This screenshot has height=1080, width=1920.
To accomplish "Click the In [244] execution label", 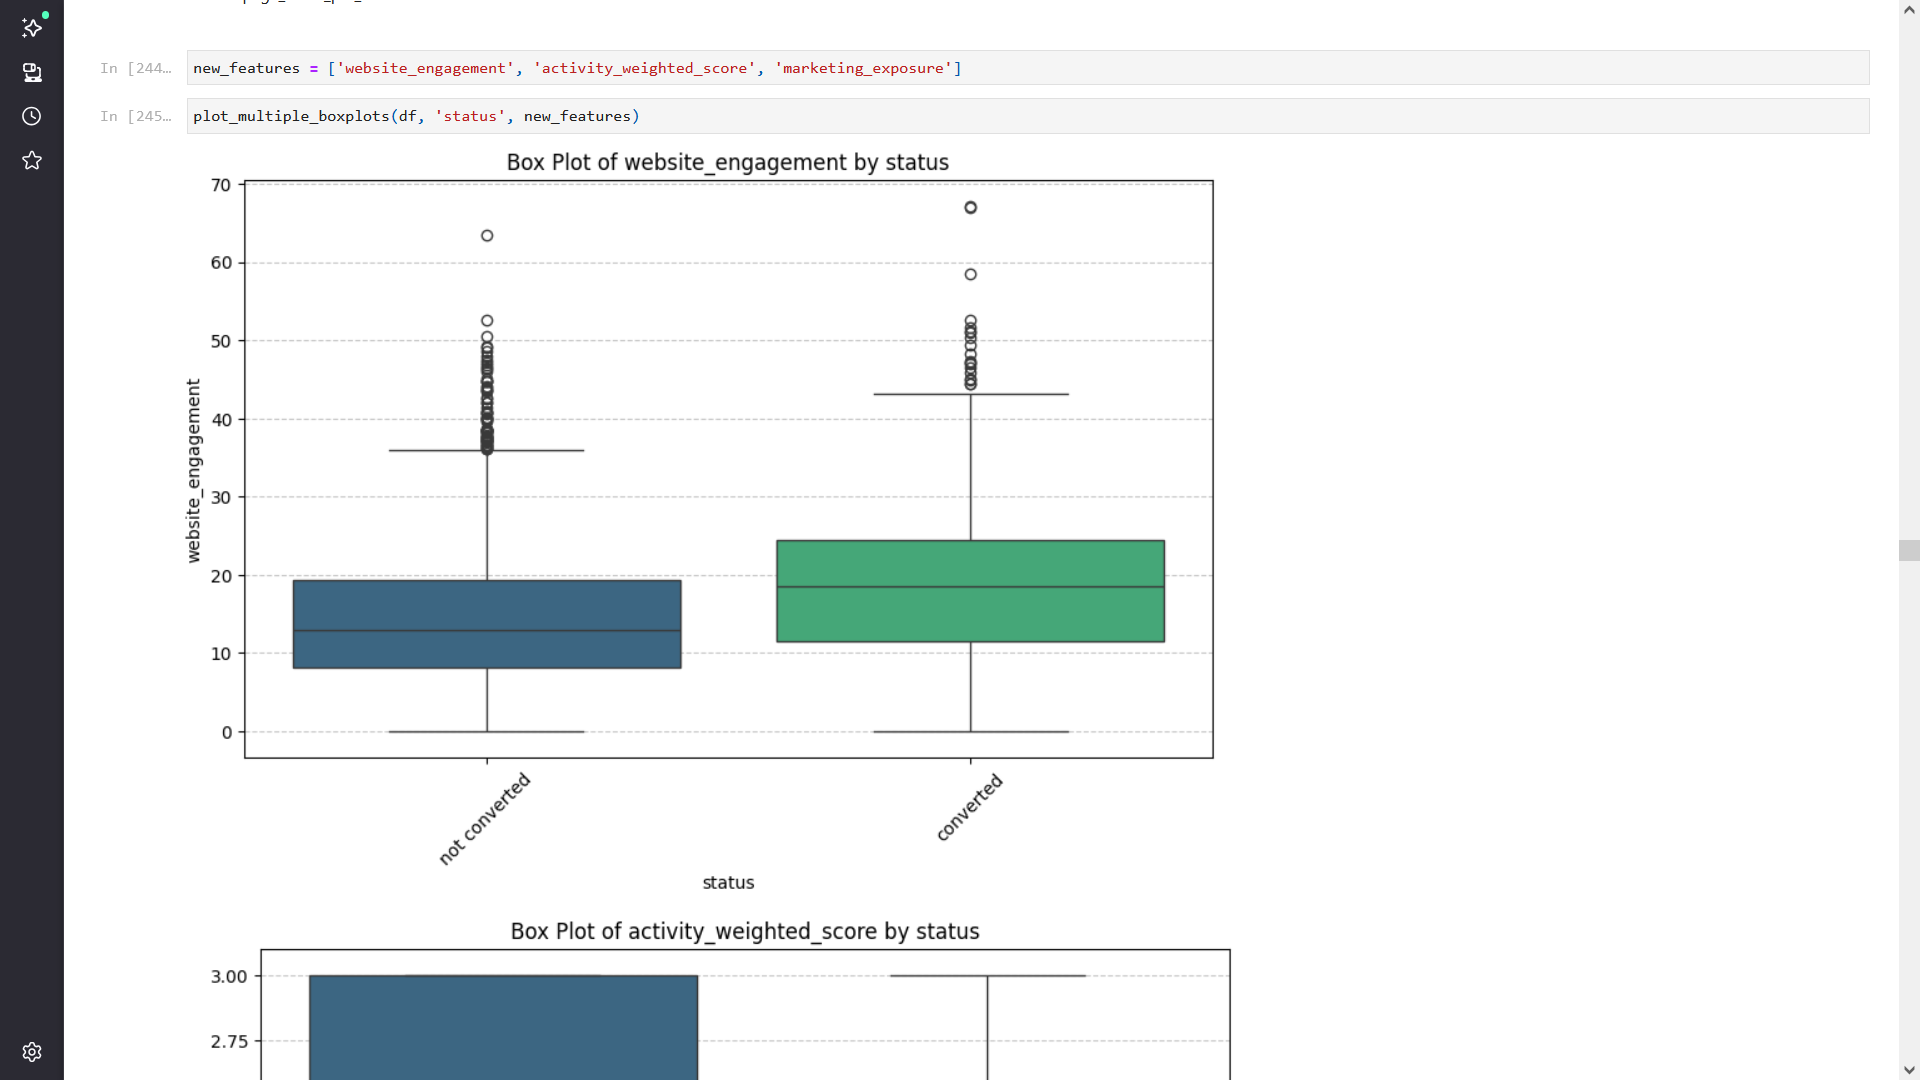I will pos(136,68).
